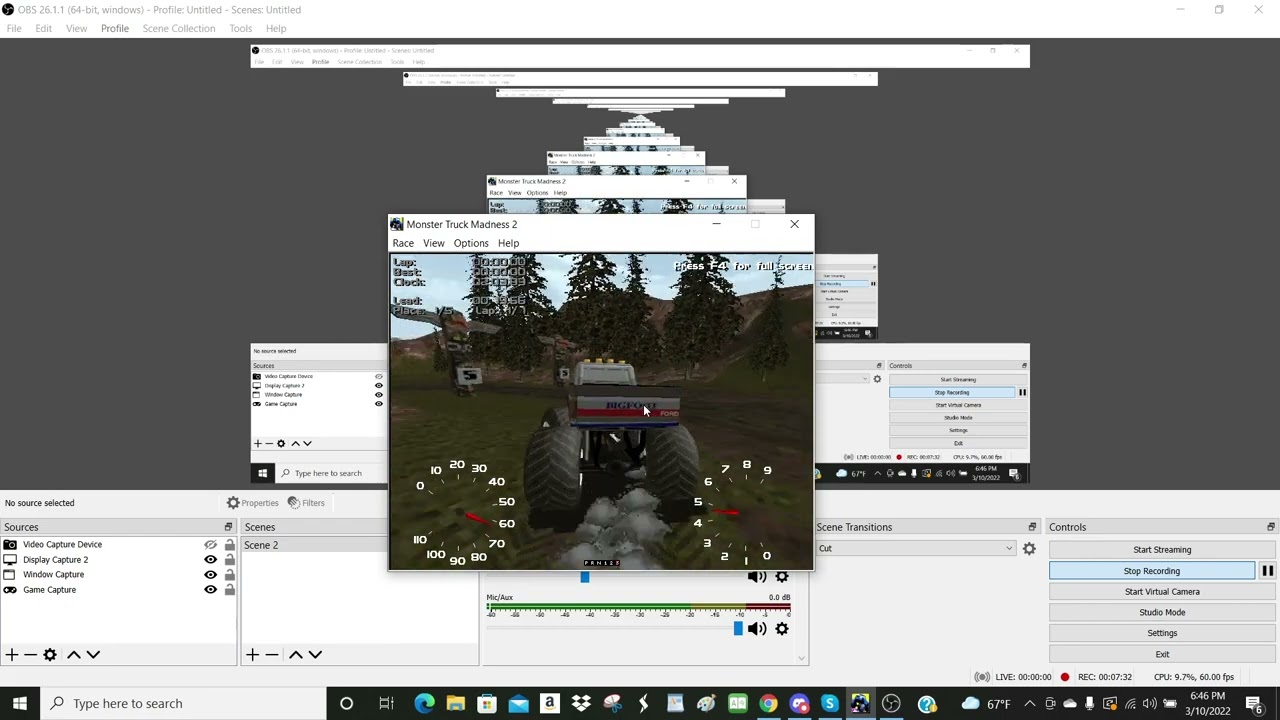Undock the Sources panel
The image size is (1280, 720).
point(228,527)
